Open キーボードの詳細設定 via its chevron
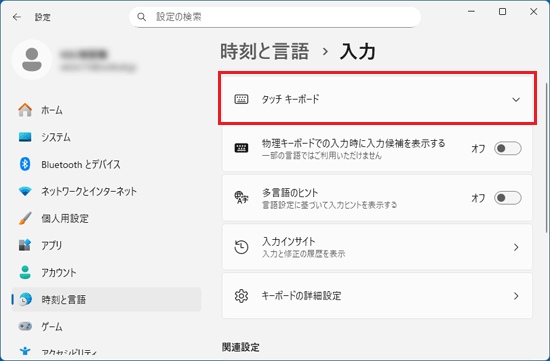The width and height of the screenshot is (550, 361). pos(516,296)
